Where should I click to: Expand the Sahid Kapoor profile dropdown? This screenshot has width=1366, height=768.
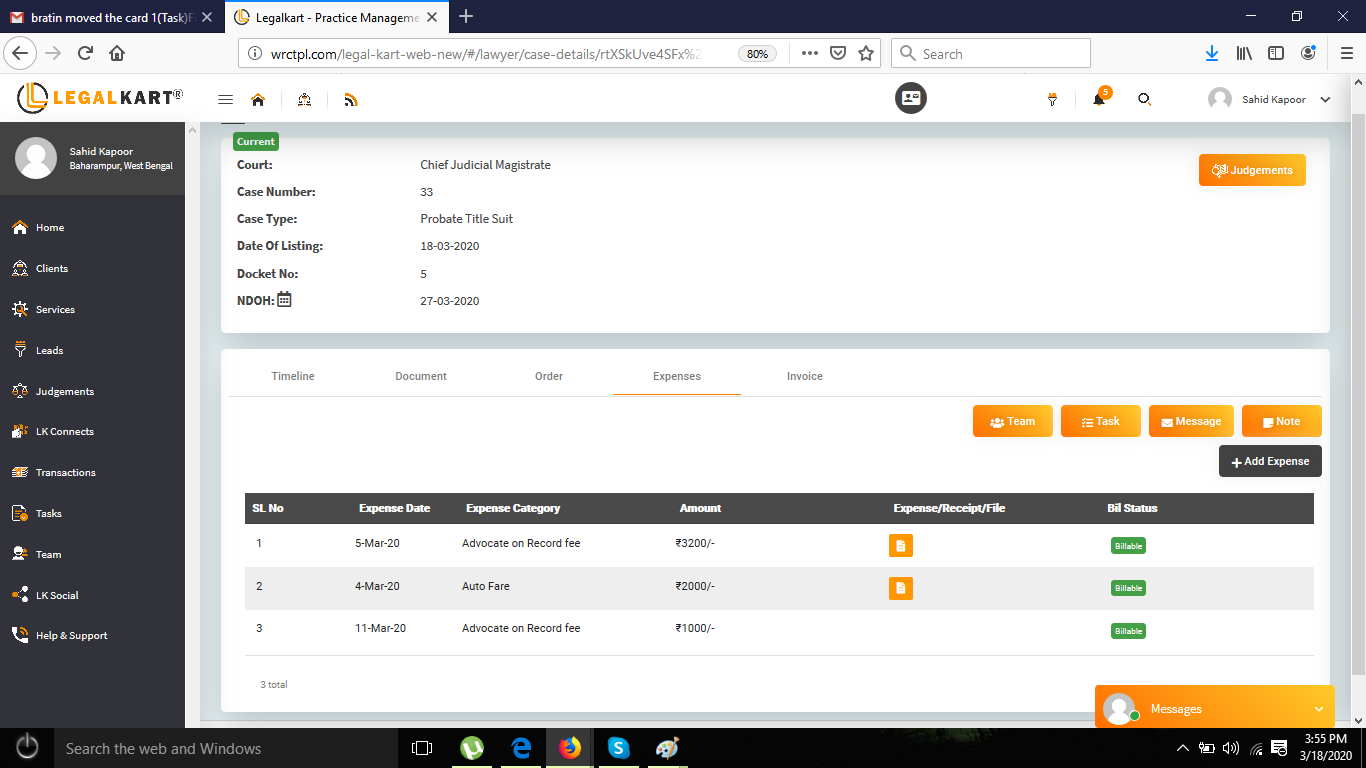click(x=1325, y=100)
